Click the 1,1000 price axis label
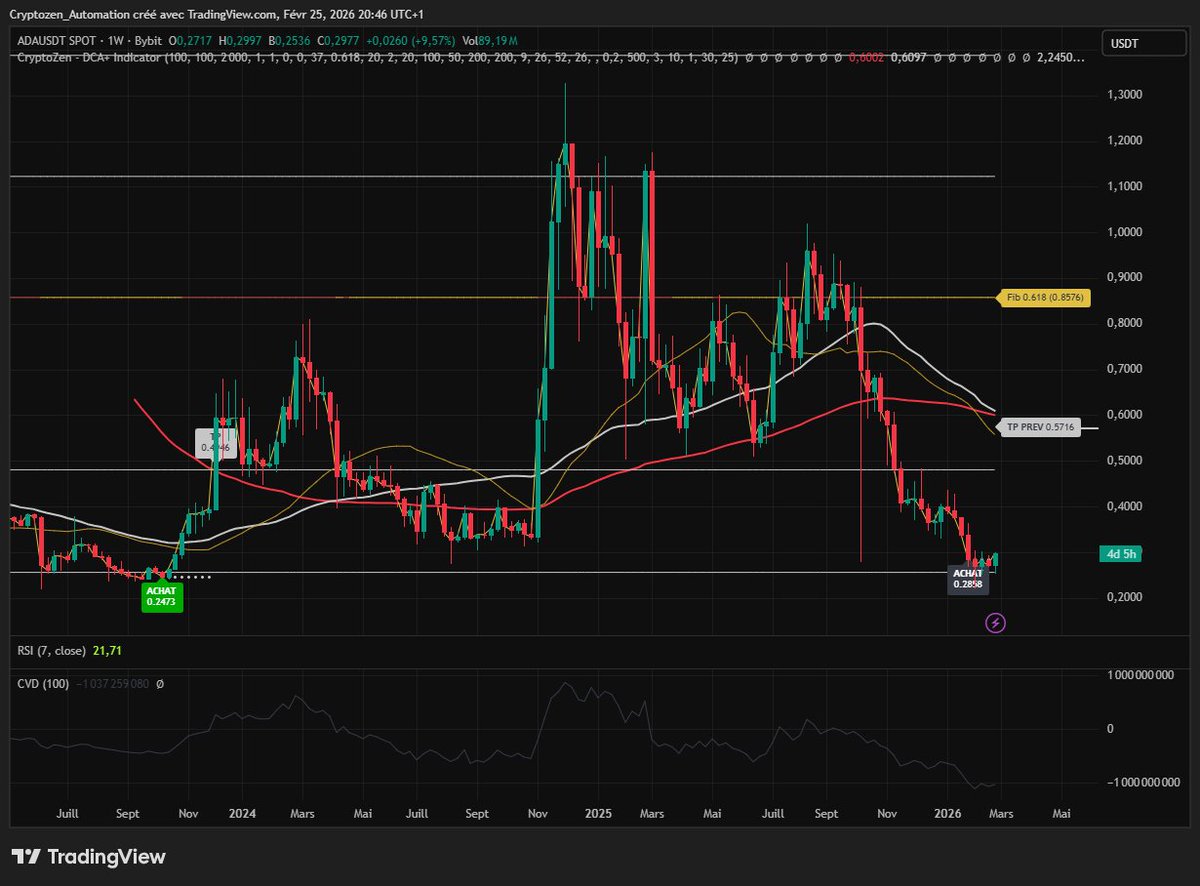Viewport: 1200px width, 886px height. pos(1124,187)
